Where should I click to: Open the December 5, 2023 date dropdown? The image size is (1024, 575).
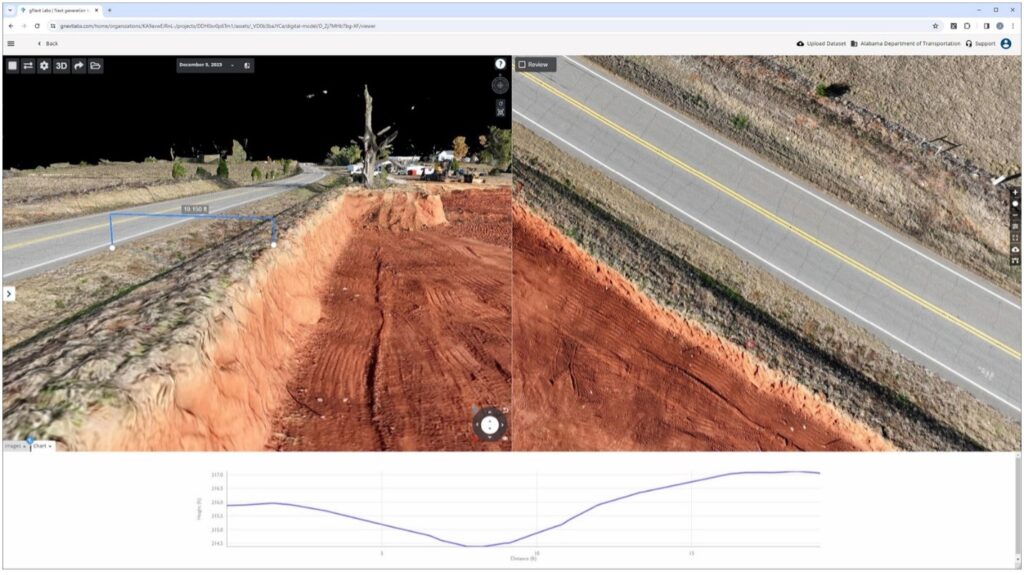[x=207, y=65]
